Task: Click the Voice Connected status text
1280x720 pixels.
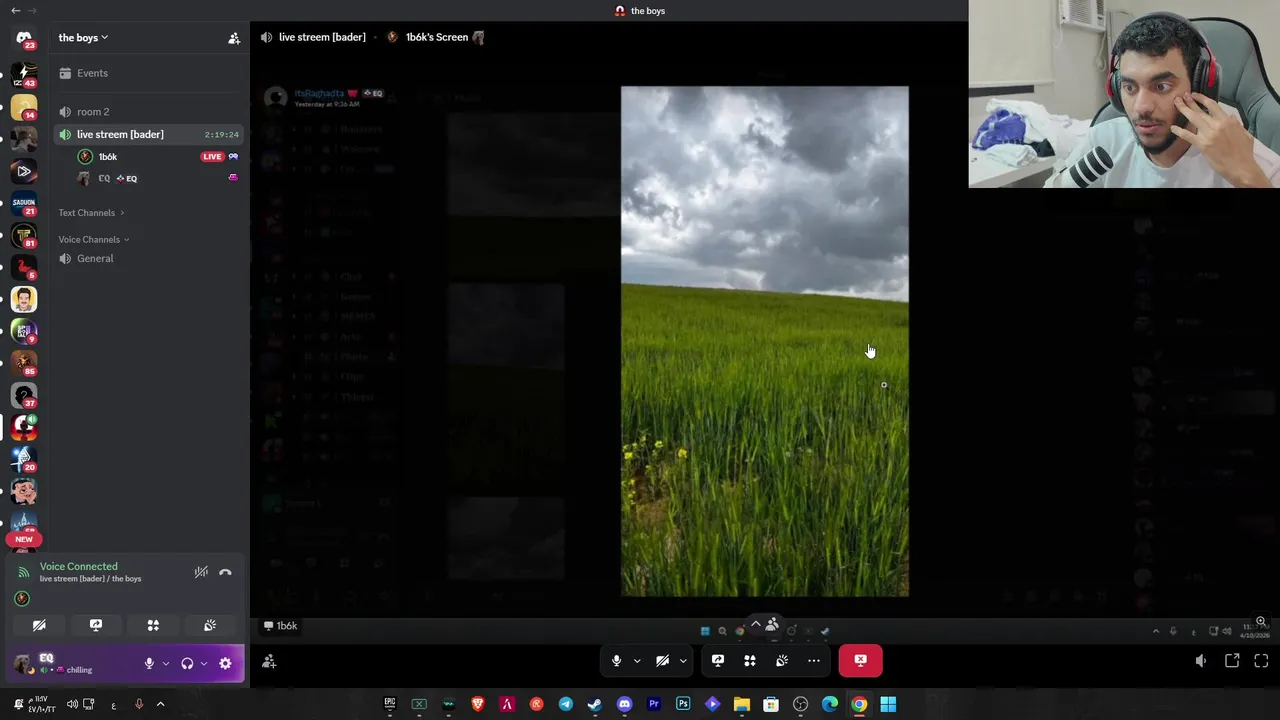Action: tap(78, 567)
